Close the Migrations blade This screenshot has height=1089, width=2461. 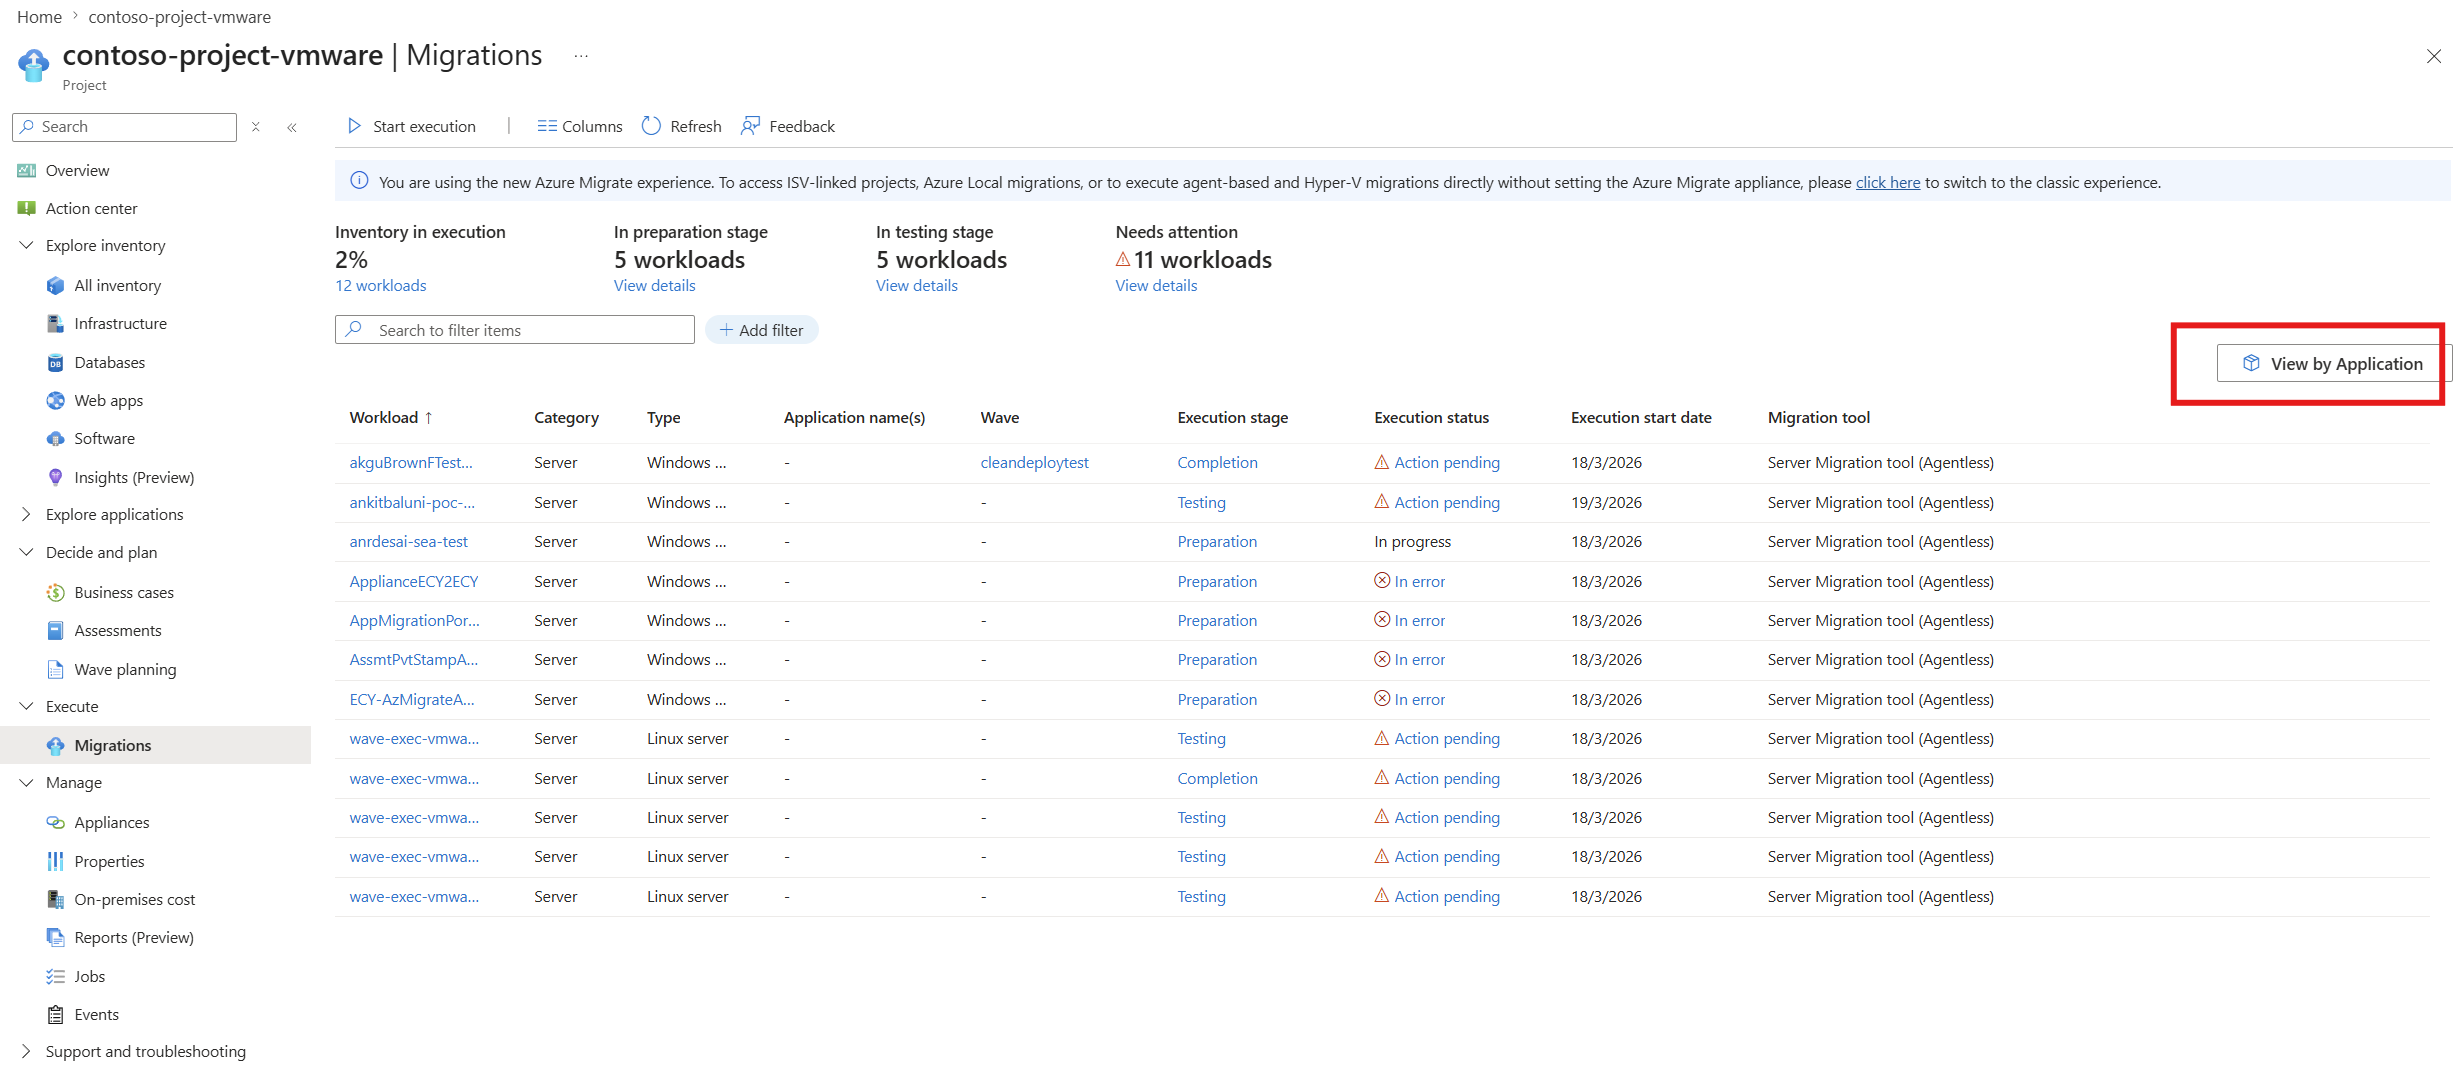[x=2434, y=57]
